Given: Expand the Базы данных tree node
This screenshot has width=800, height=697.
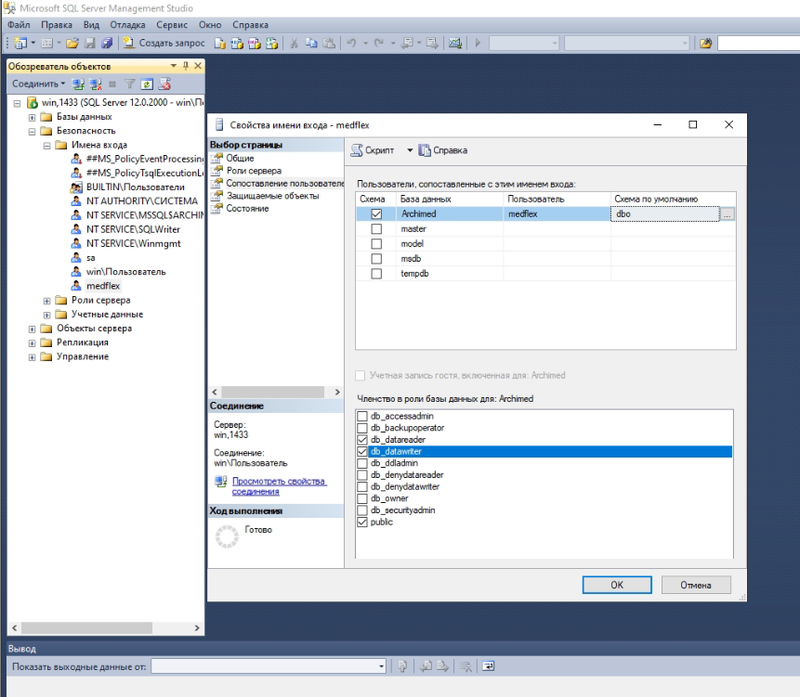Looking at the screenshot, I should click(x=32, y=117).
